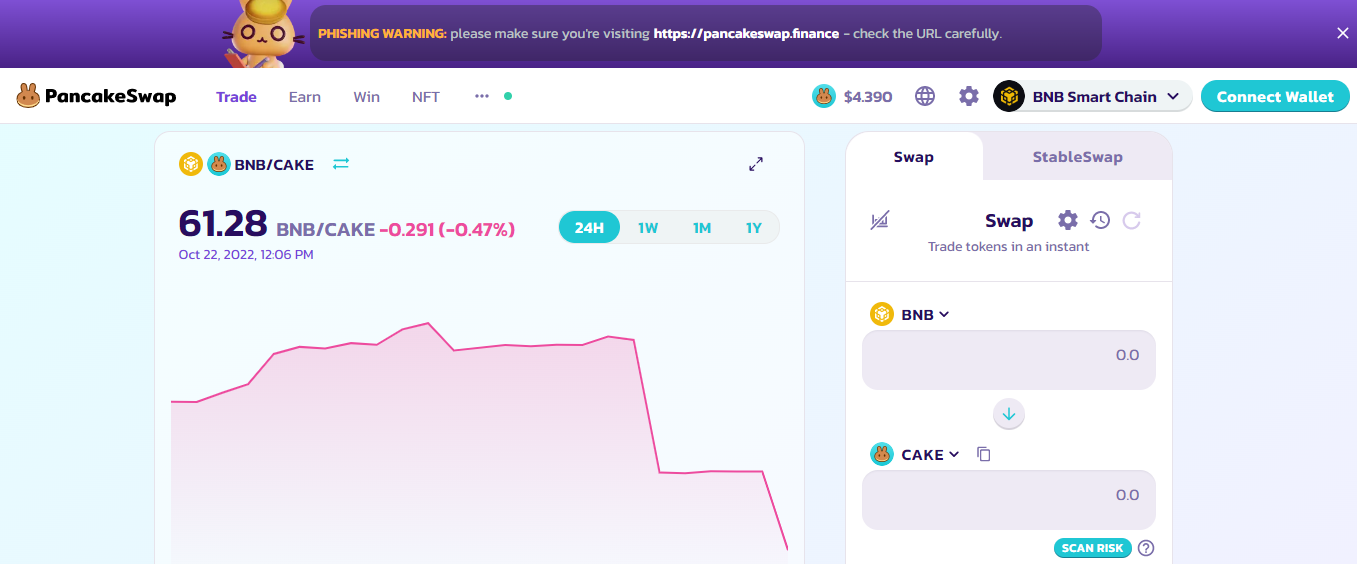This screenshot has height=564, width=1357.
Task: Hide the price chart icon
Action: (x=880, y=221)
